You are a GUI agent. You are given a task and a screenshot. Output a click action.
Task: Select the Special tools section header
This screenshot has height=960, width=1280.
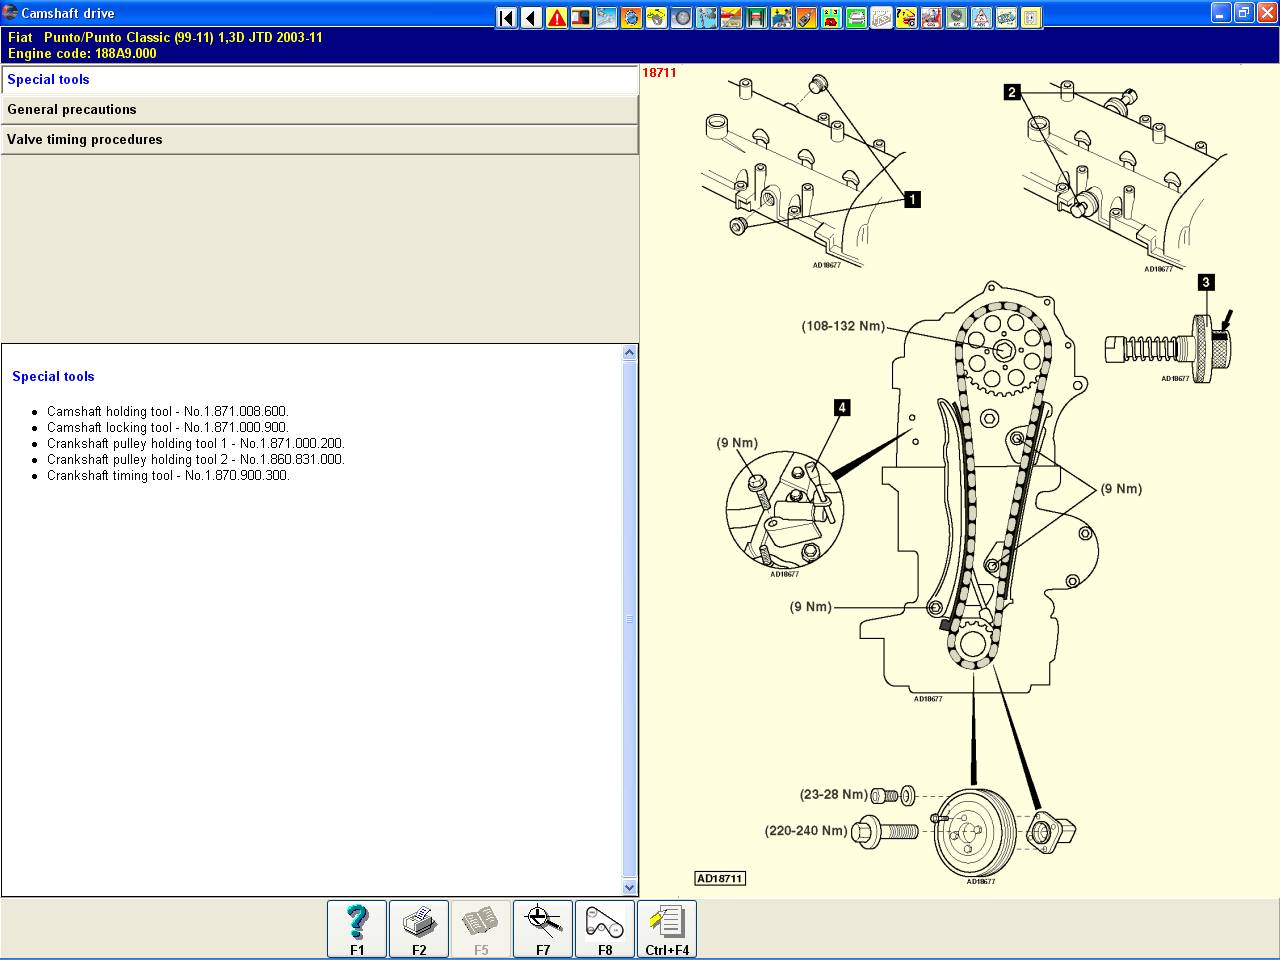pyautogui.click(x=320, y=80)
